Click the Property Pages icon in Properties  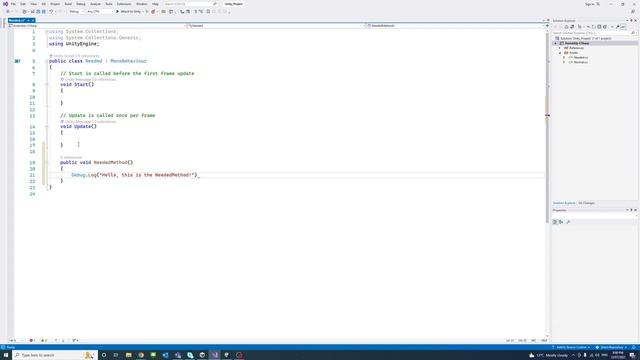pyautogui.click(x=568, y=222)
